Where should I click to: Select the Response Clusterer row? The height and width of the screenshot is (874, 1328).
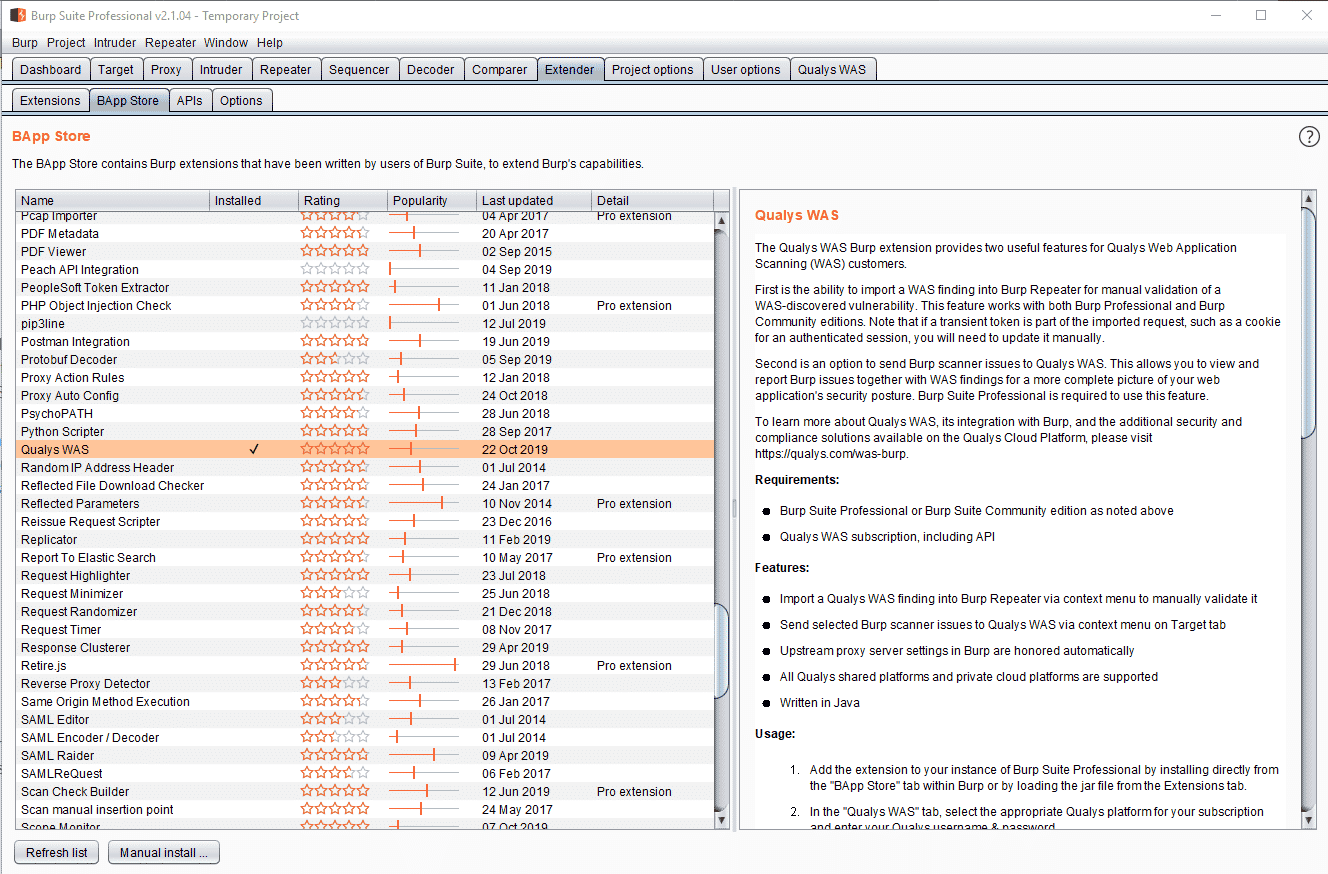[x=365, y=648]
